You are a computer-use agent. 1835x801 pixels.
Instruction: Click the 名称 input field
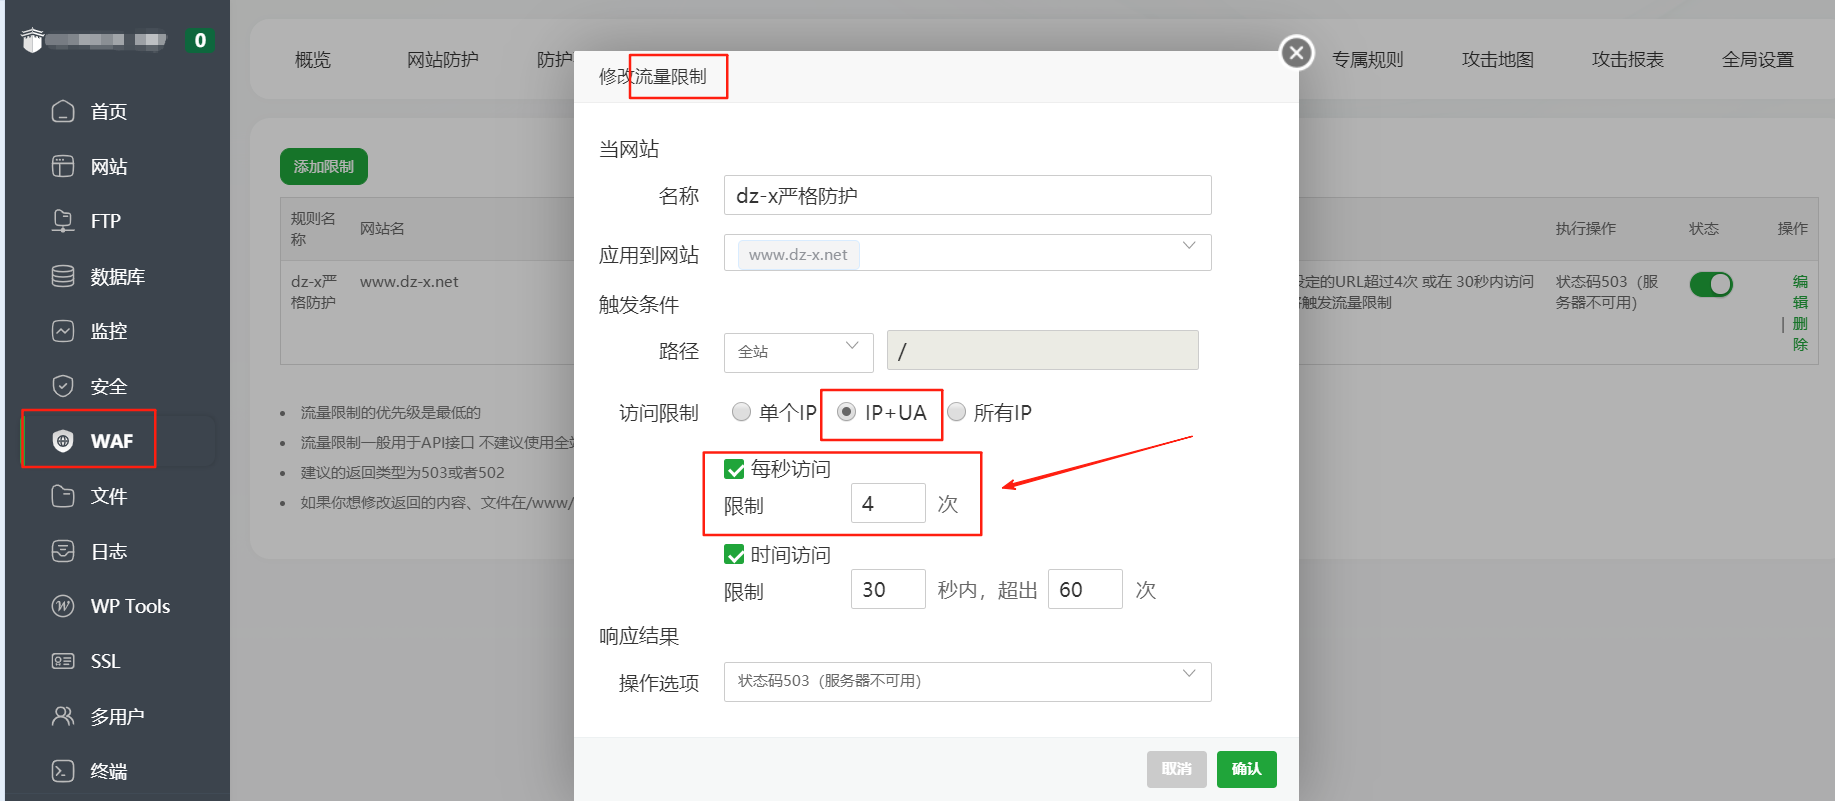coord(967,195)
